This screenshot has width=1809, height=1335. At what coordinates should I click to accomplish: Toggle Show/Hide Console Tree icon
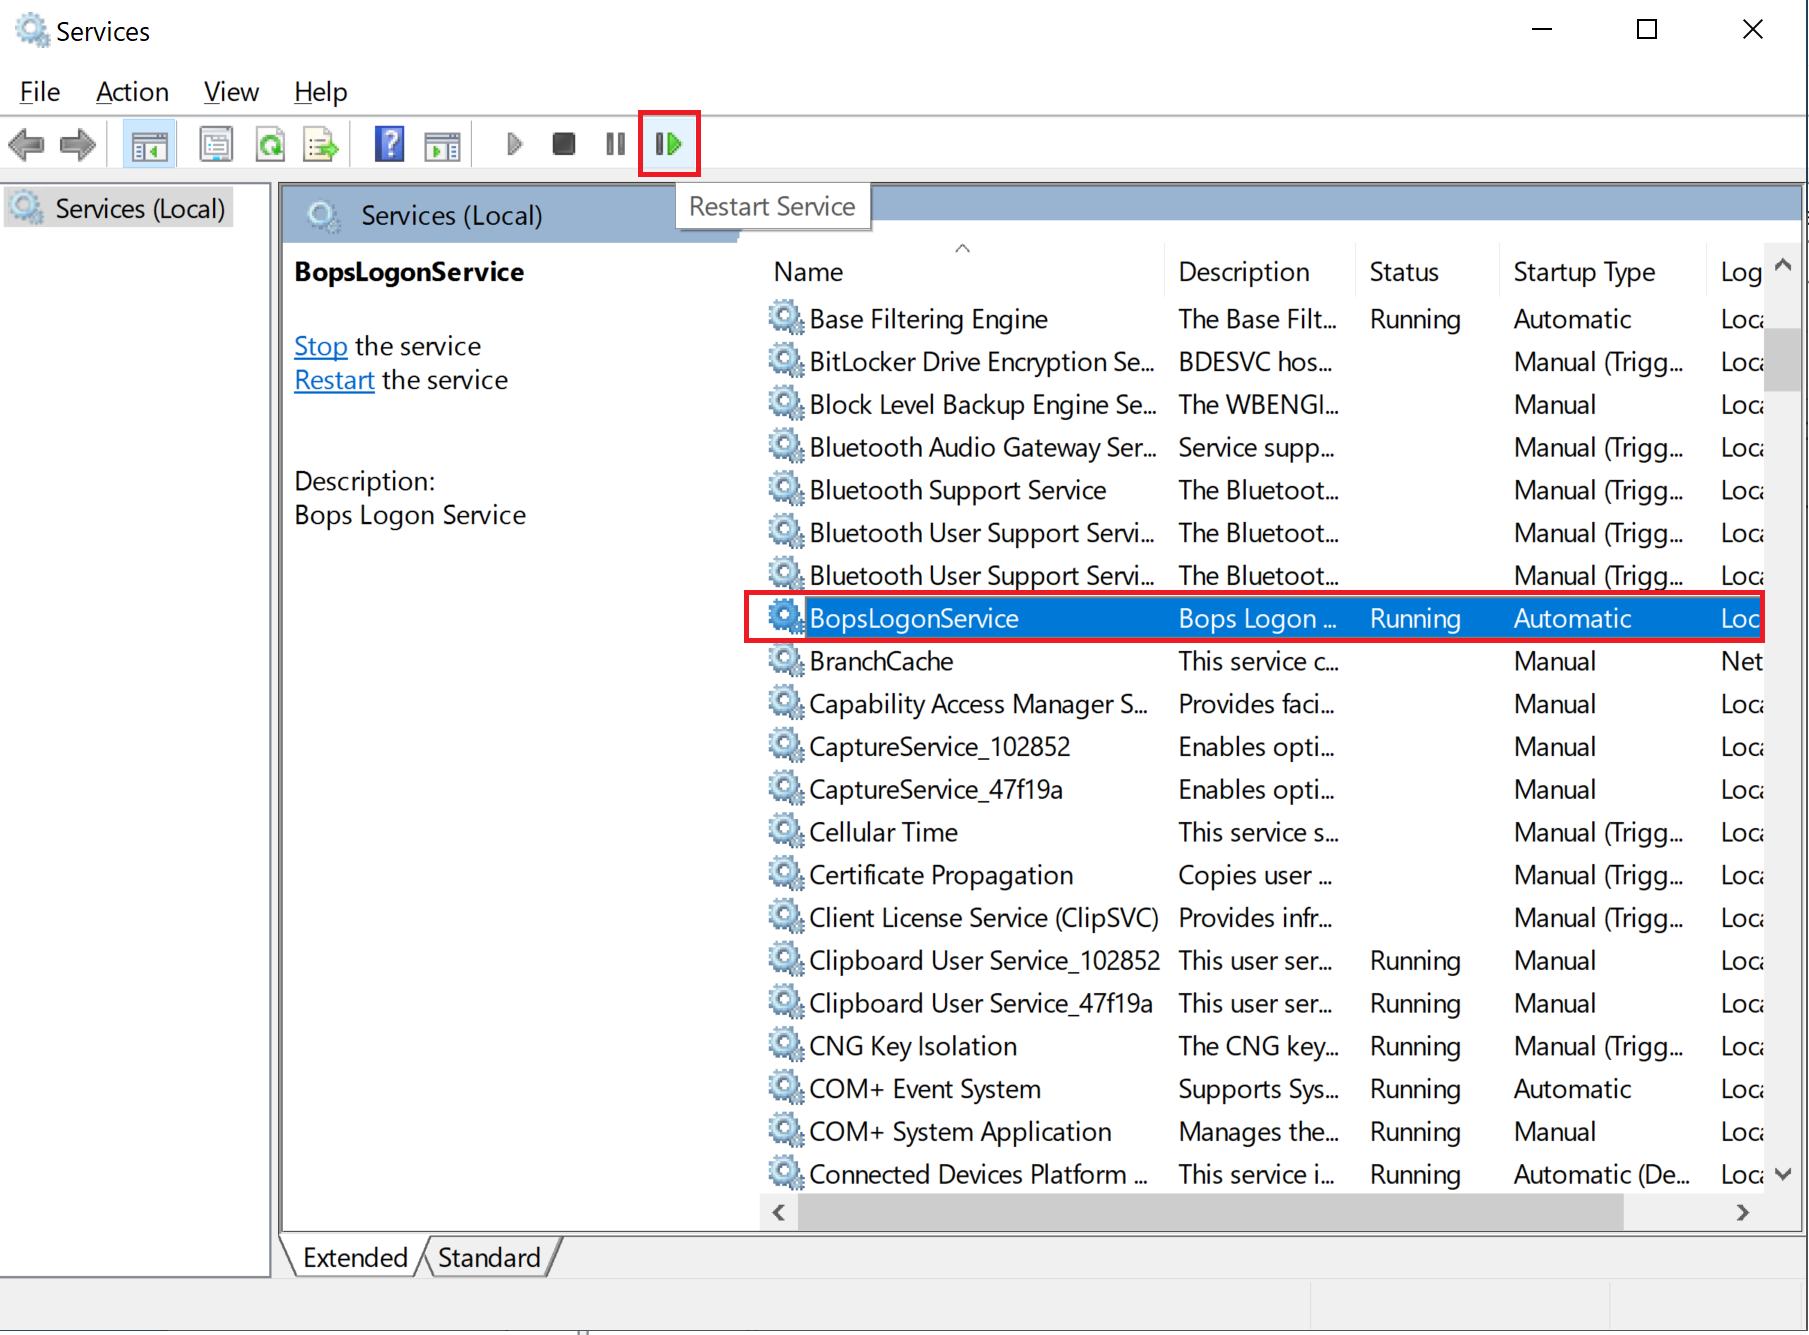149,145
